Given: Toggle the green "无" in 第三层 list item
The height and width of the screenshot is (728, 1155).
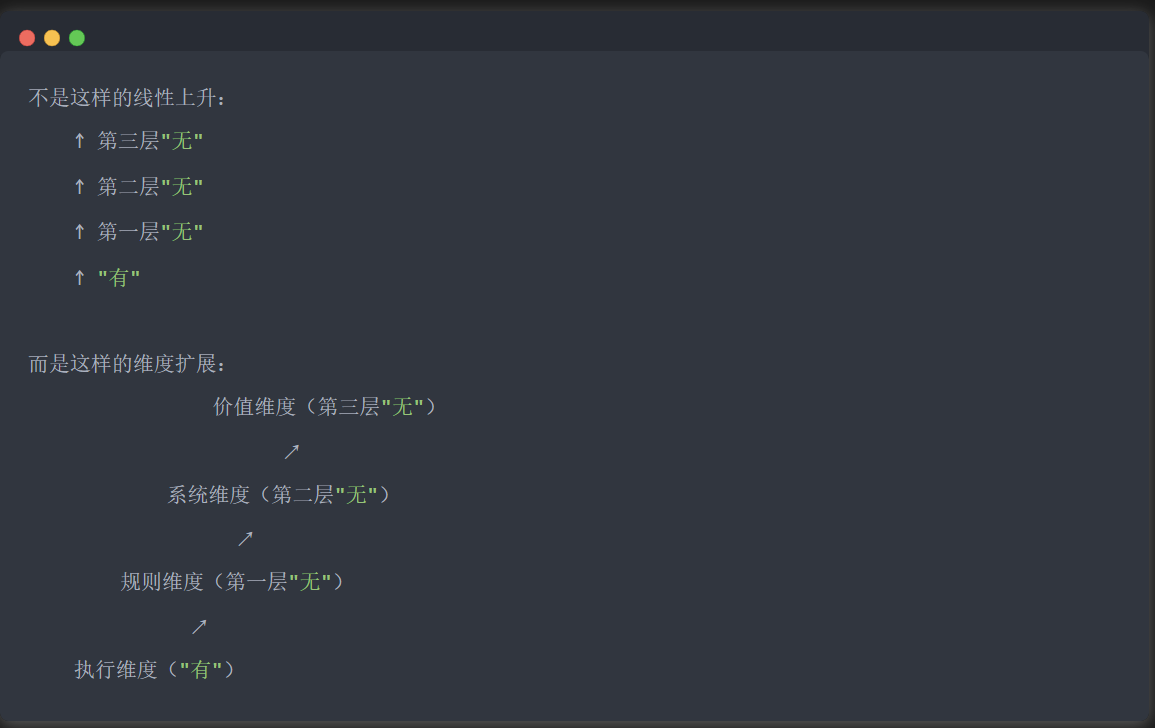Looking at the screenshot, I should (181, 140).
